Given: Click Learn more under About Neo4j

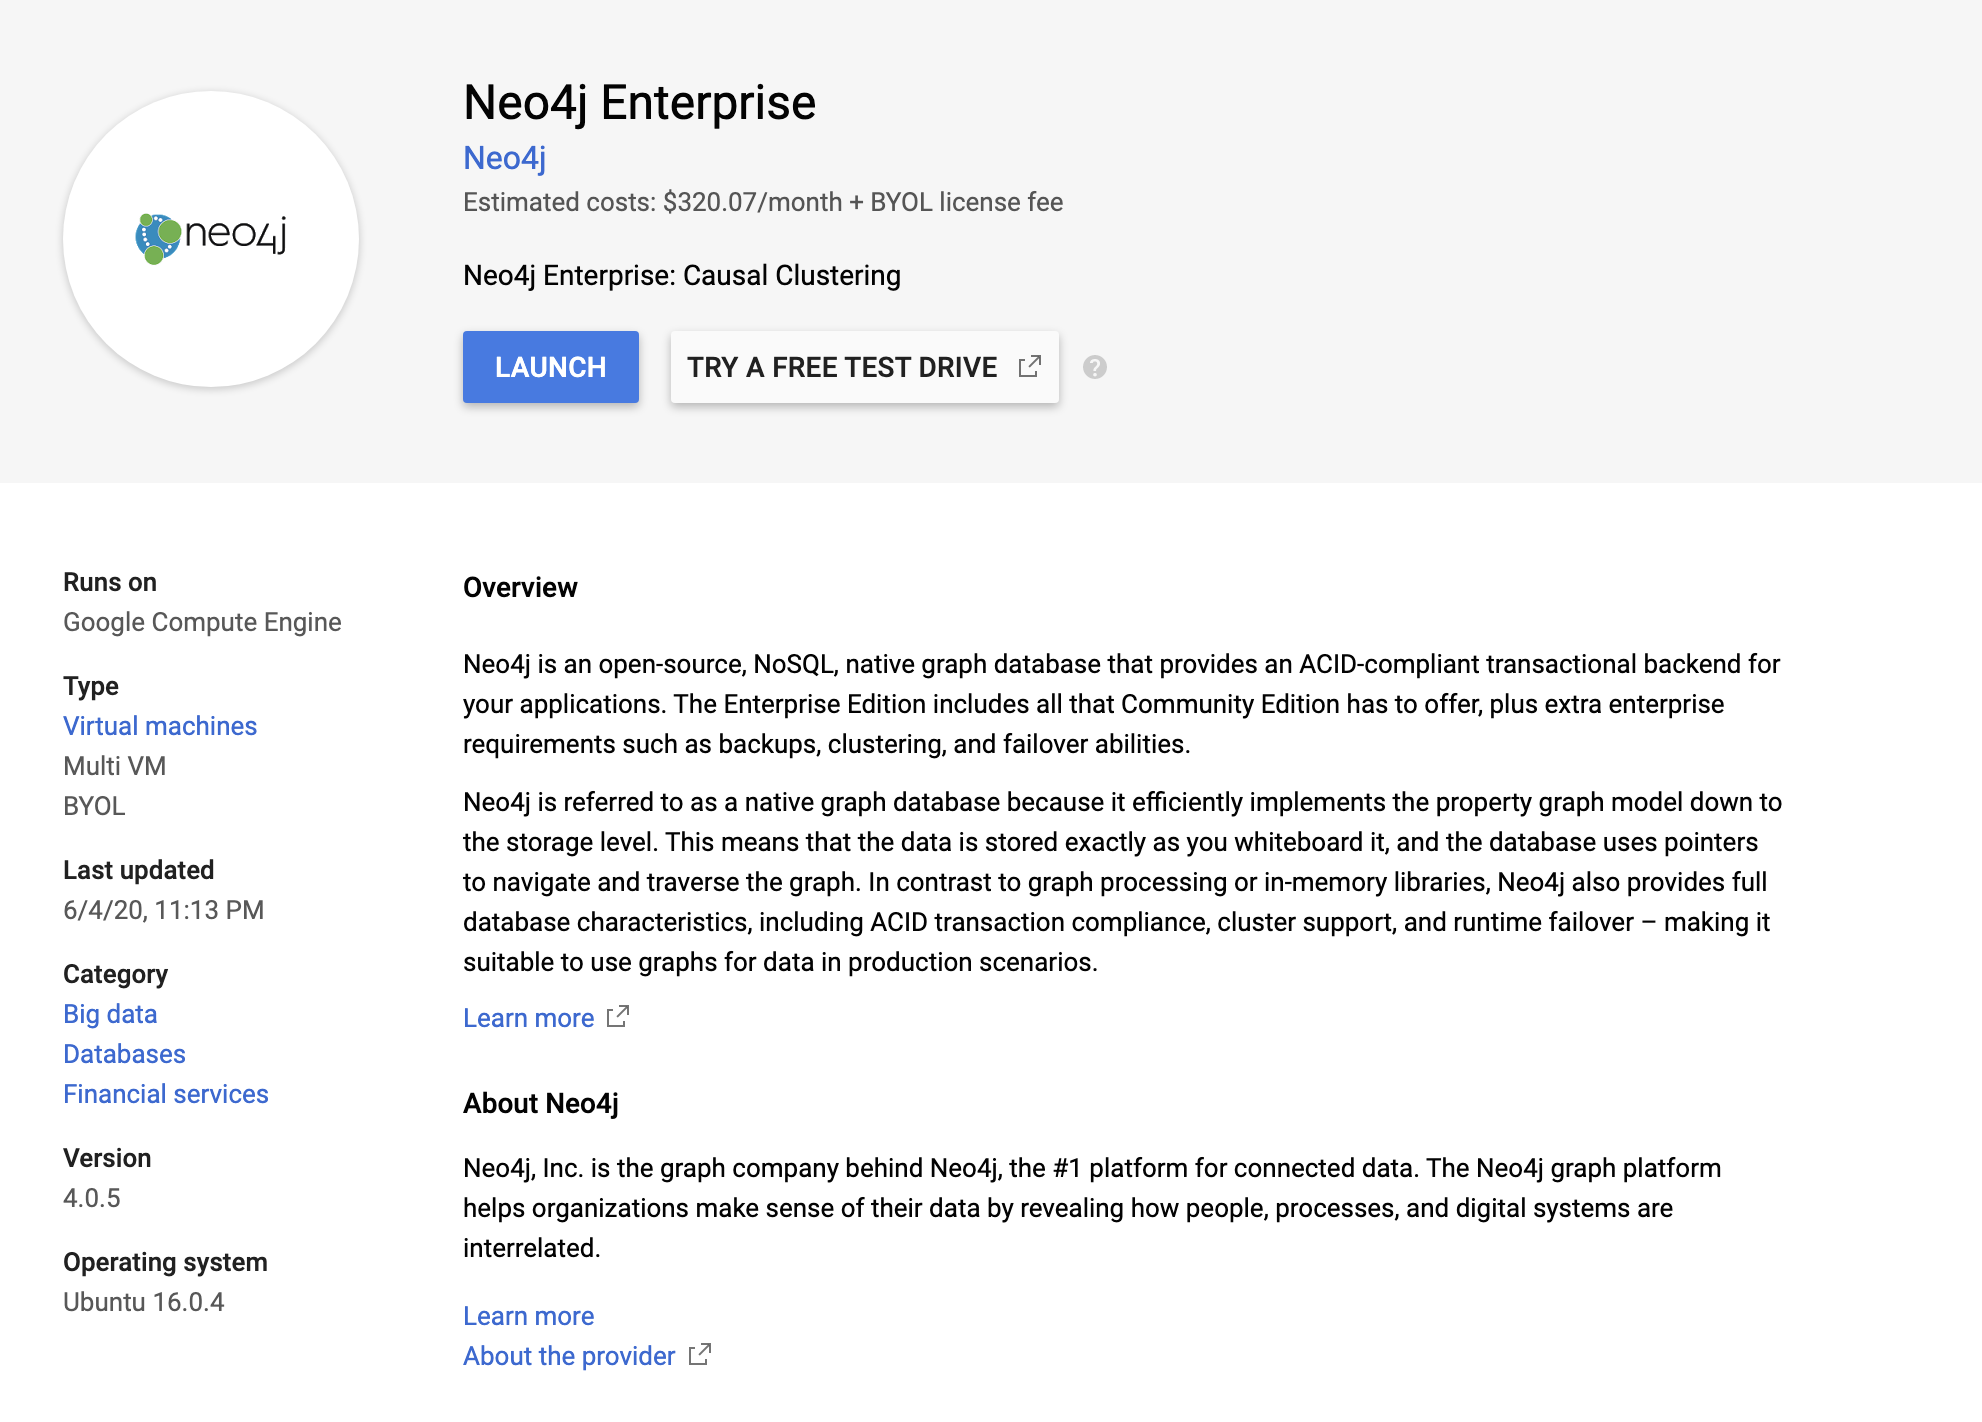Looking at the screenshot, I should point(529,1316).
